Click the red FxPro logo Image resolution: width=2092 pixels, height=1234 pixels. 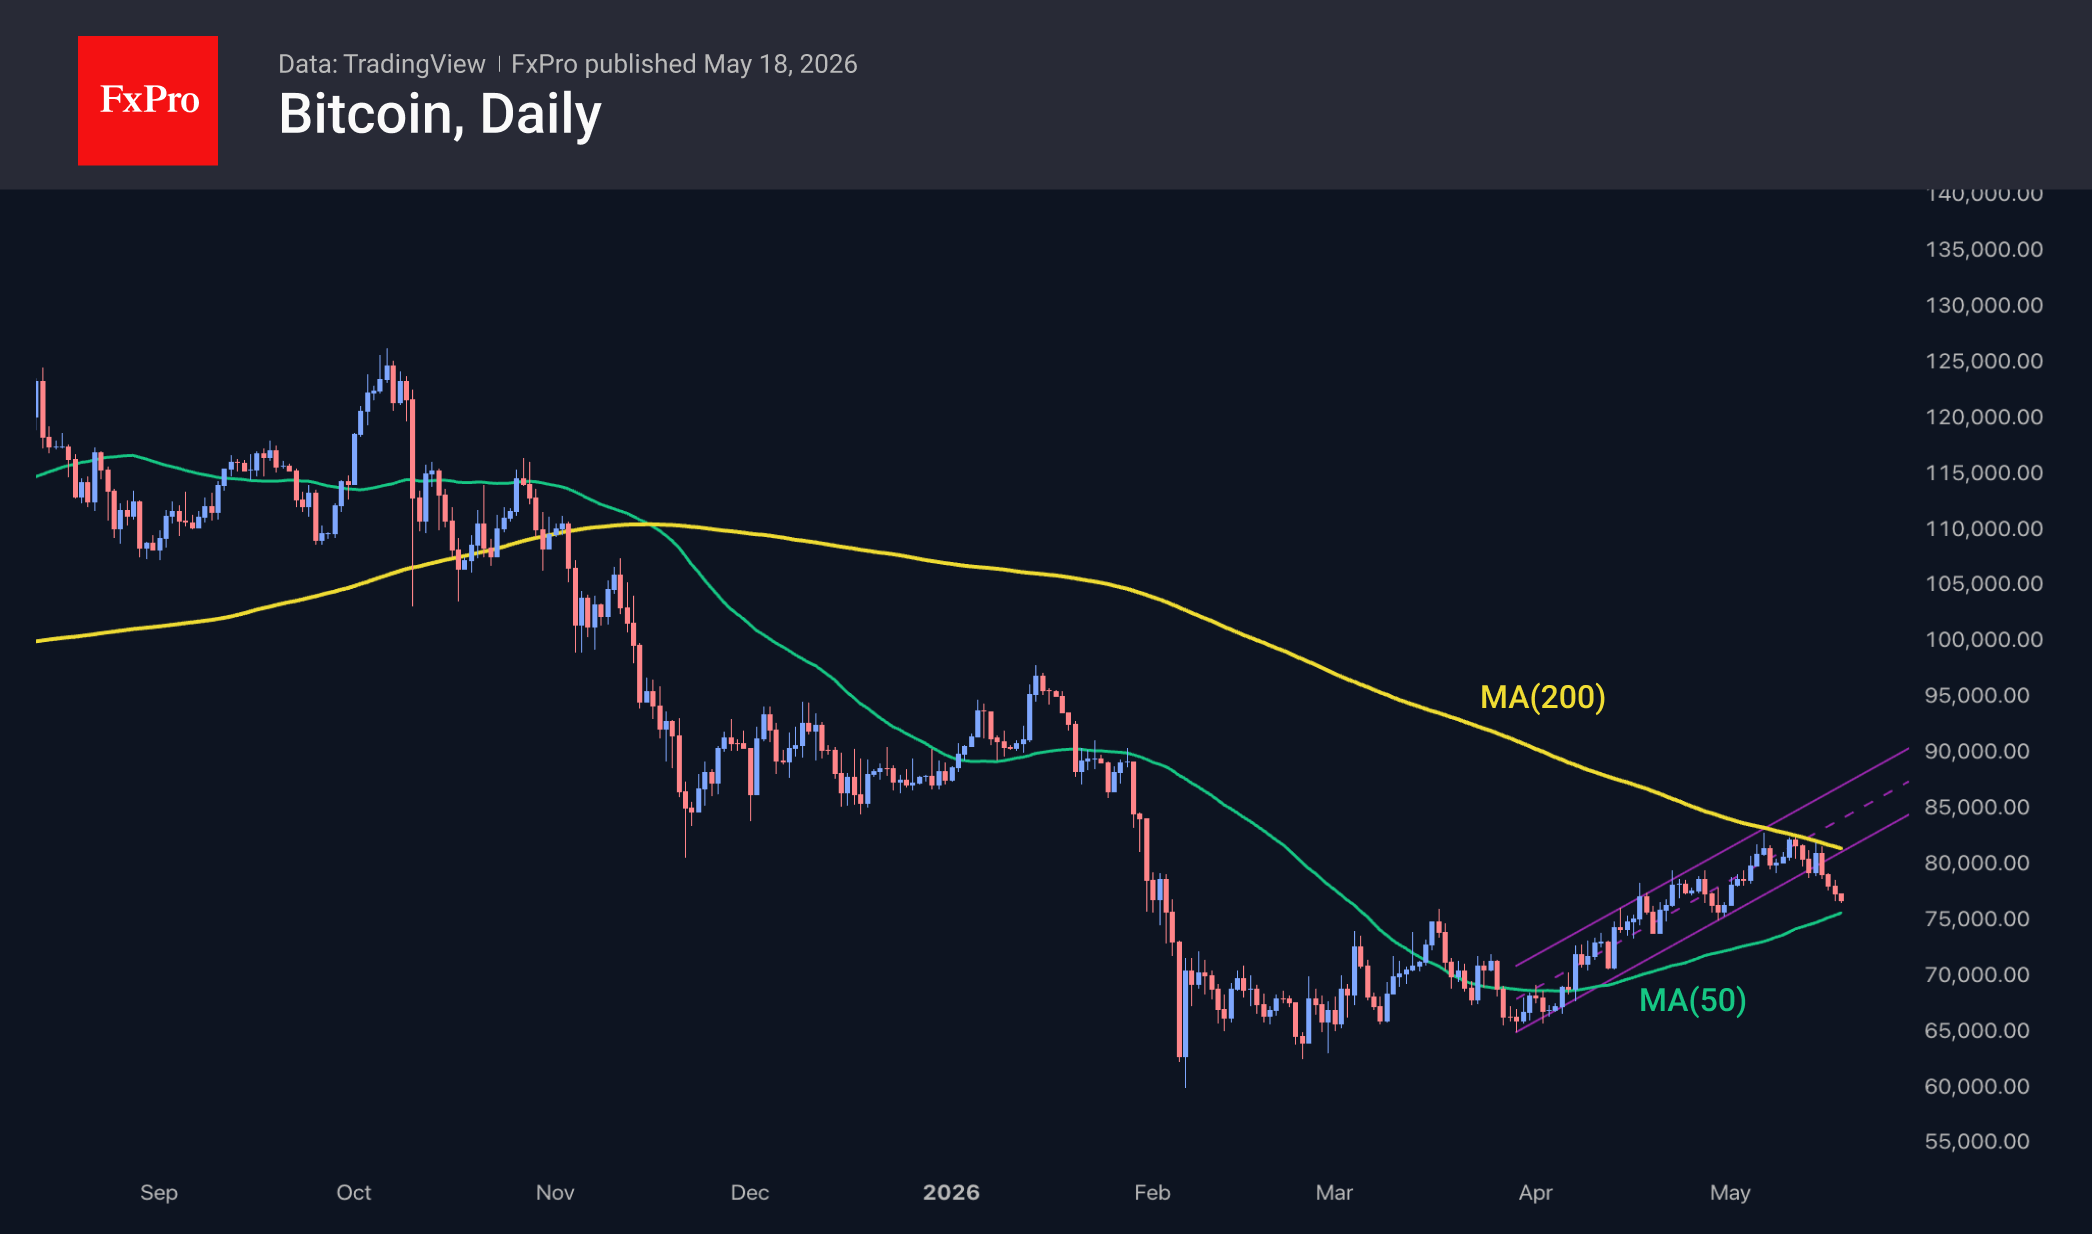(148, 100)
